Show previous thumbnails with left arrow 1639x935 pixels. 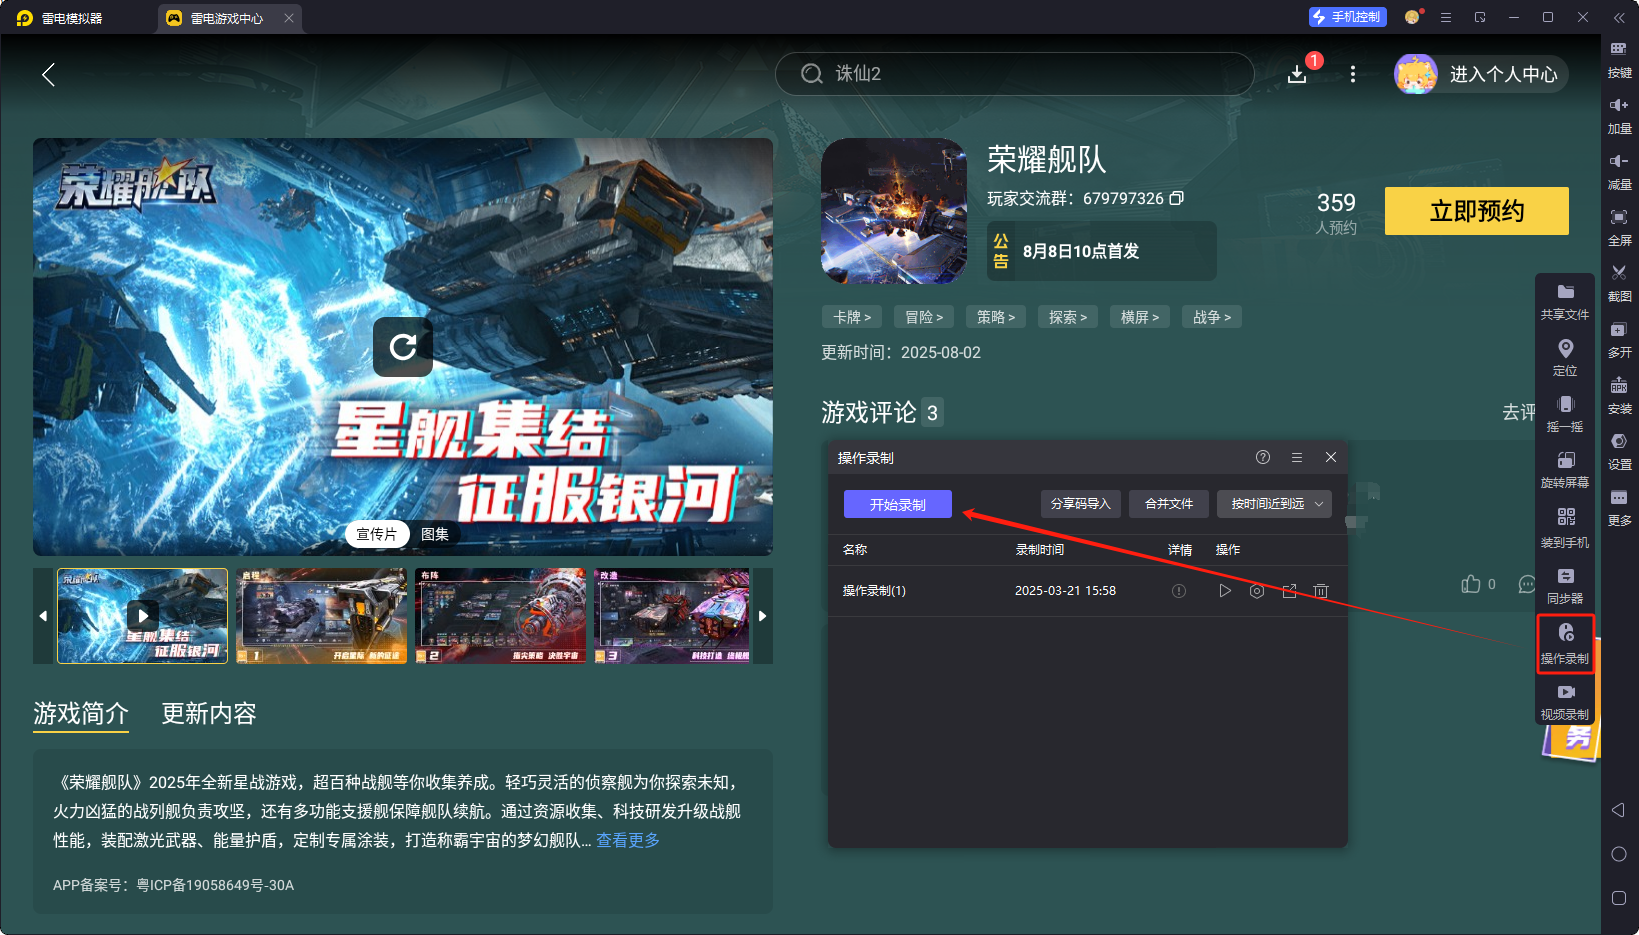click(x=43, y=616)
